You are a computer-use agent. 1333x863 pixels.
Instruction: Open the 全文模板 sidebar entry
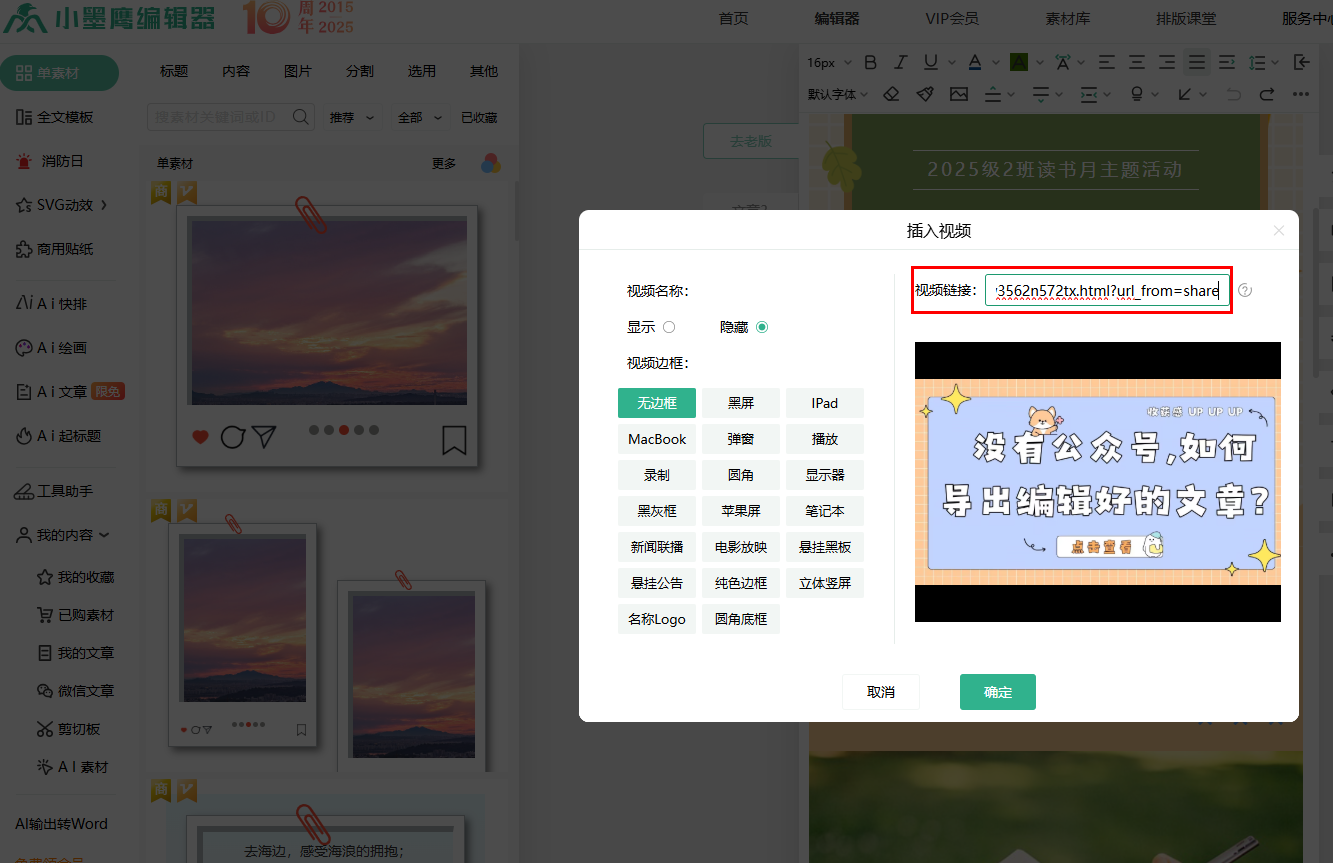[55, 117]
